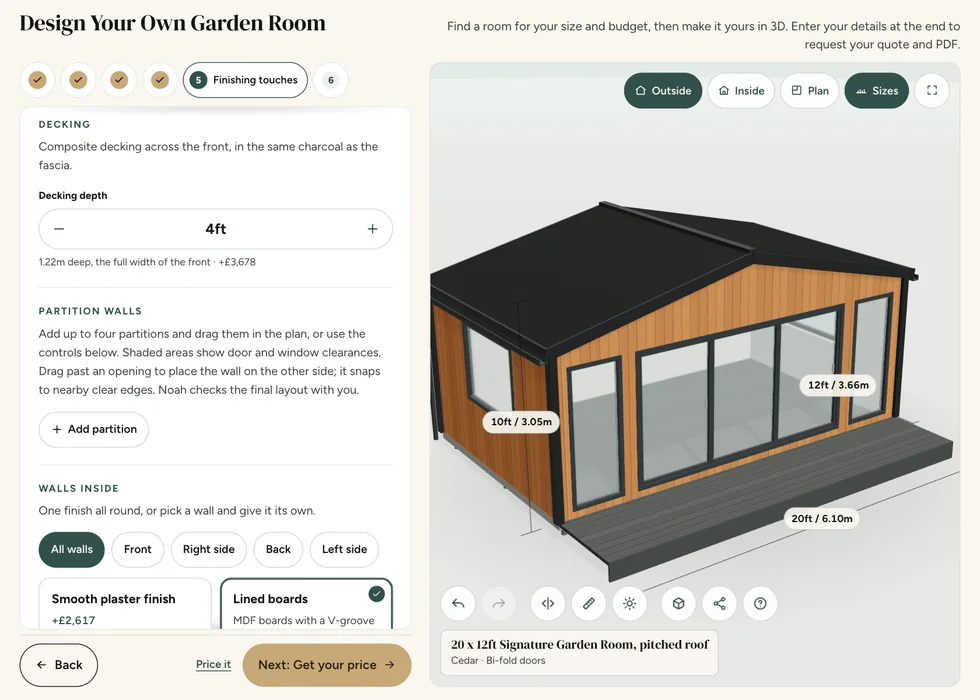Click the 12ft / 3.66m depth label
The height and width of the screenshot is (700, 980).
(838, 385)
